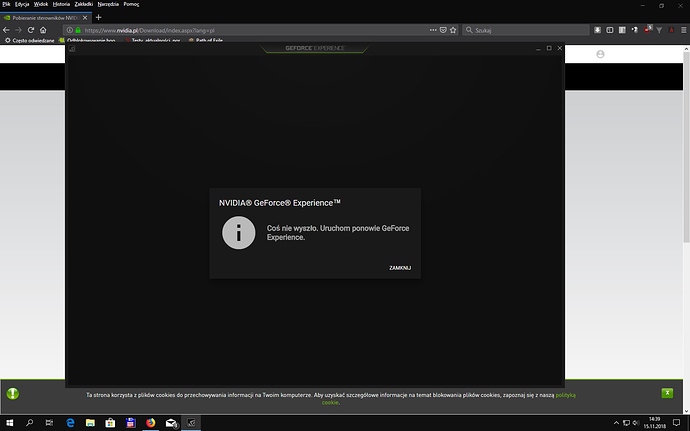This screenshot has width=690, height=431.
Task: Click the grey funnel extension icon
Action: pyautogui.click(x=659, y=30)
